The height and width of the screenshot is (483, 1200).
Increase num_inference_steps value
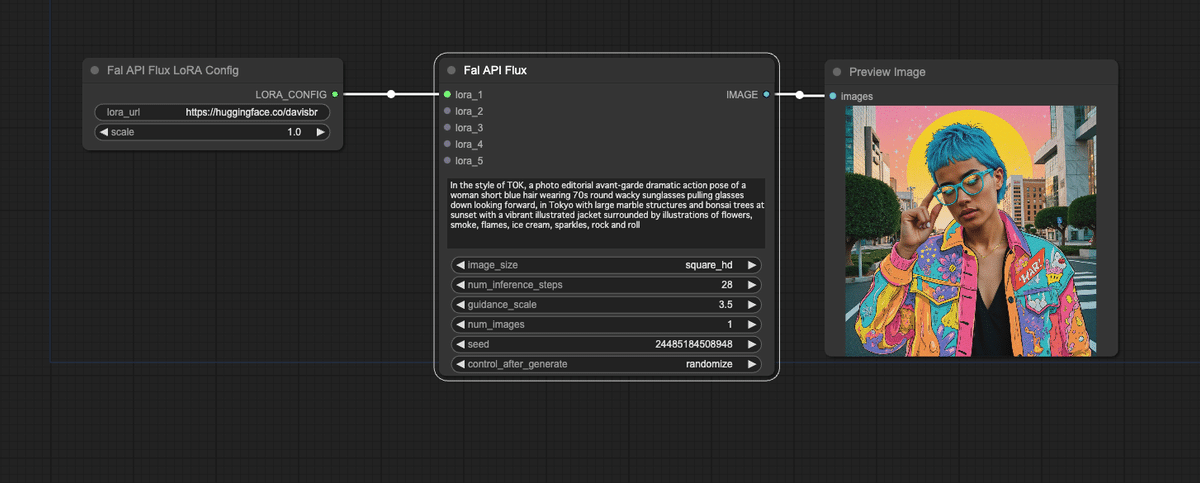pos(752,285)
